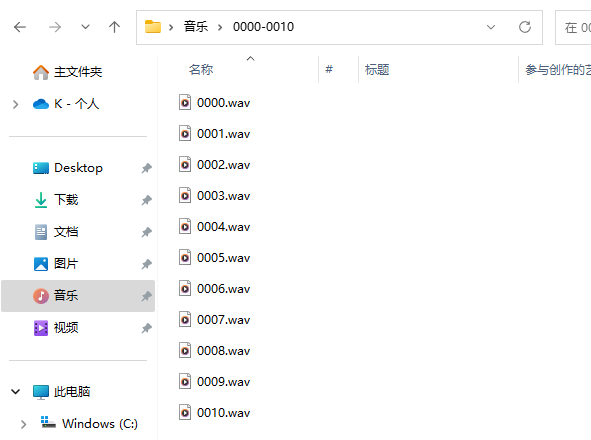Select file 0006.wav
591x440 pixels.
pos(224,289)
